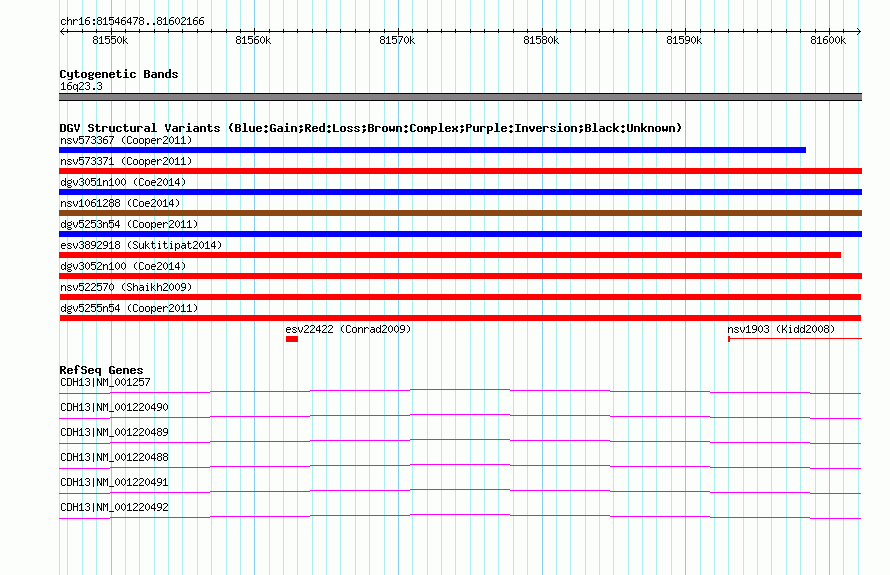Click the 81590k ruler tick label
The image size is (890, 575).
pyautogui.click(x=685, y=40)
